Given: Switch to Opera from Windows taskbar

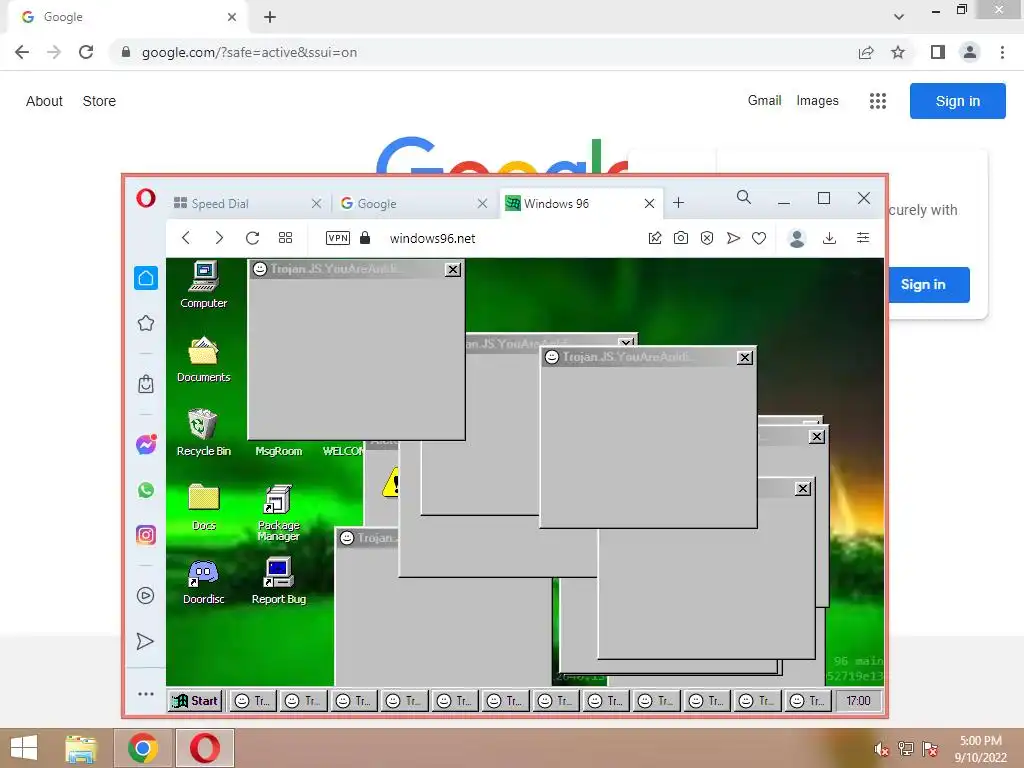Looking at the screenshot, I should [x=205, y=748].
